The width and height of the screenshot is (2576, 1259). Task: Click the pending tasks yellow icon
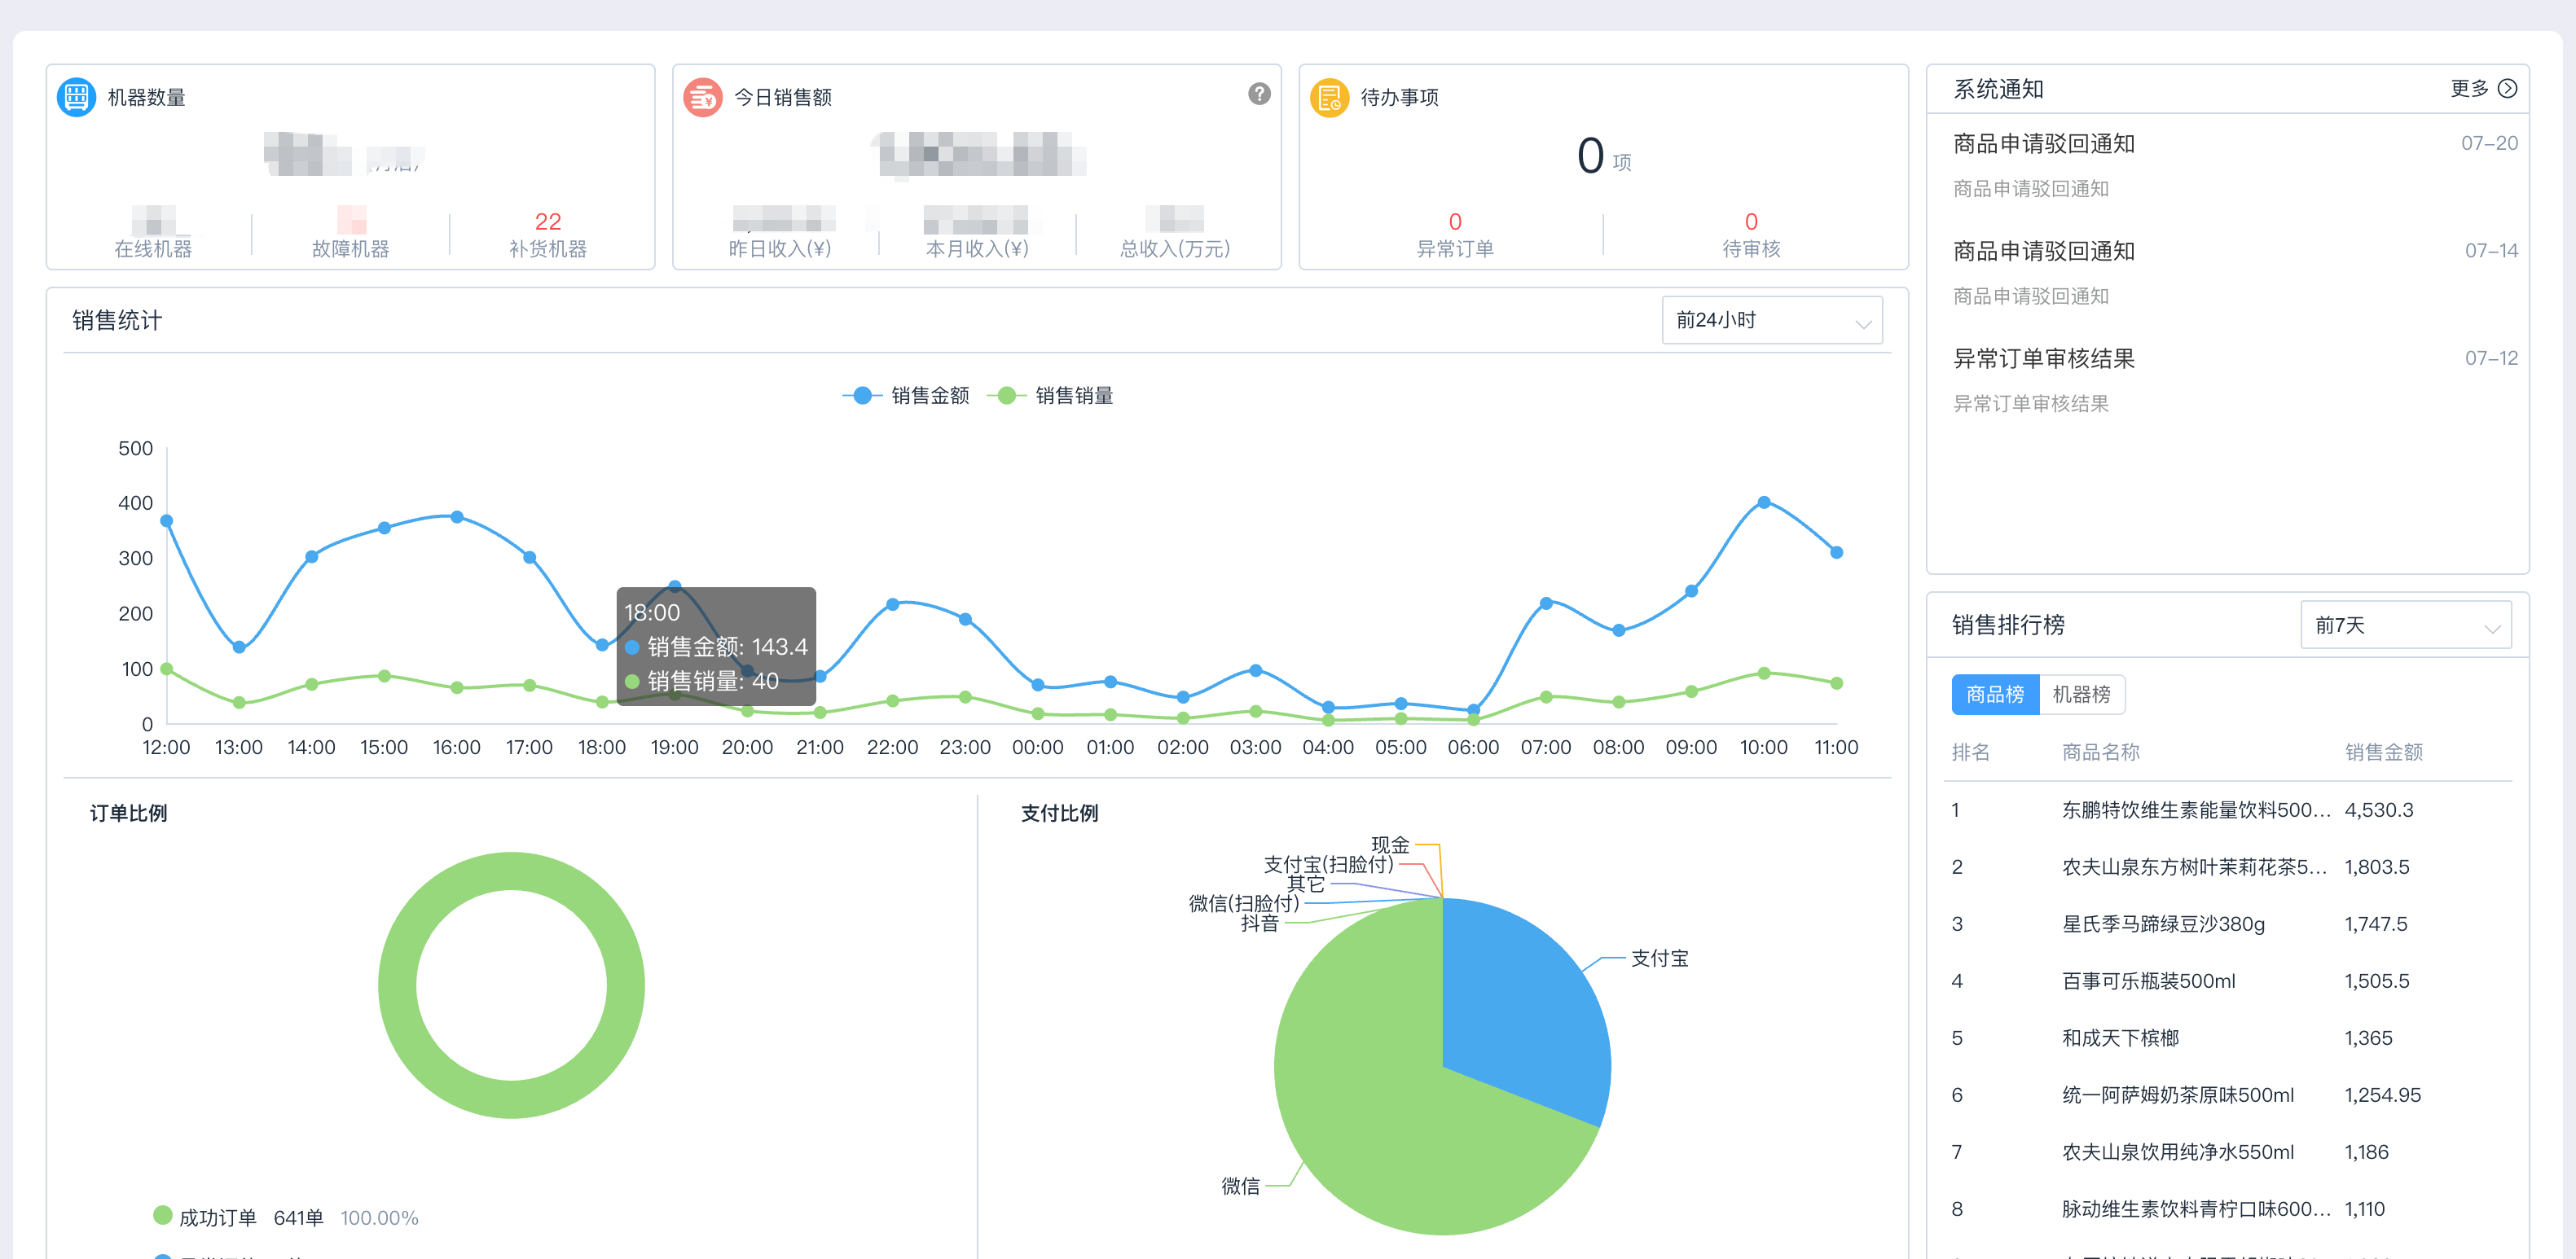(x=1329, y=97)
